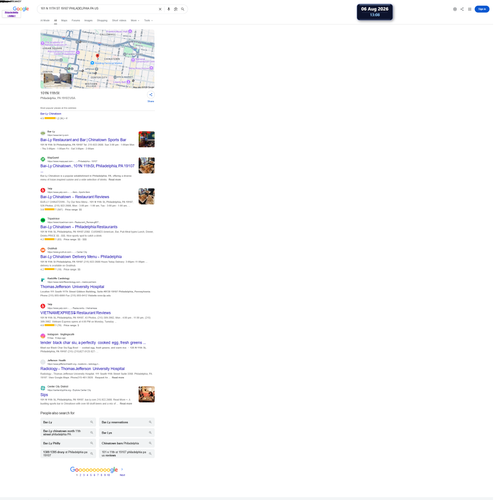Open thumbnail beside Bar-Ly Restaurant and Bar result
Image resolution: width=496 pixels, height=500 pixels.
tap(147, 139)
